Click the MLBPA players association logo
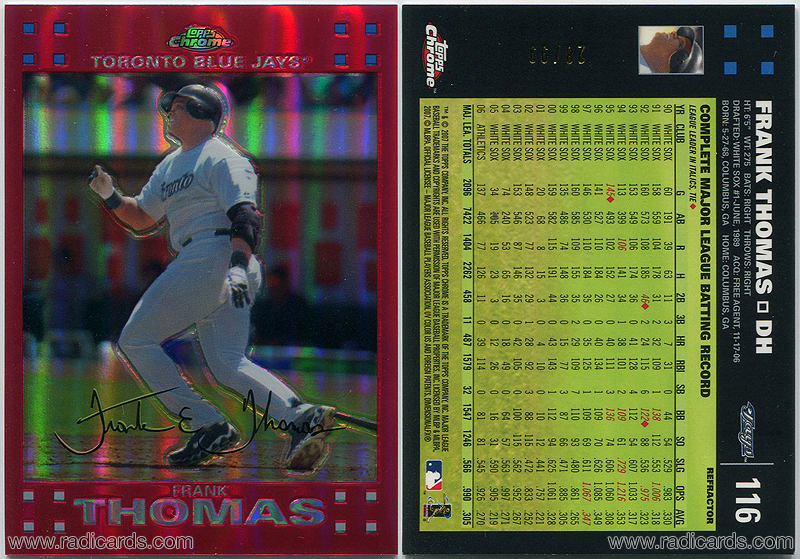800x559 pixels. 438,507
